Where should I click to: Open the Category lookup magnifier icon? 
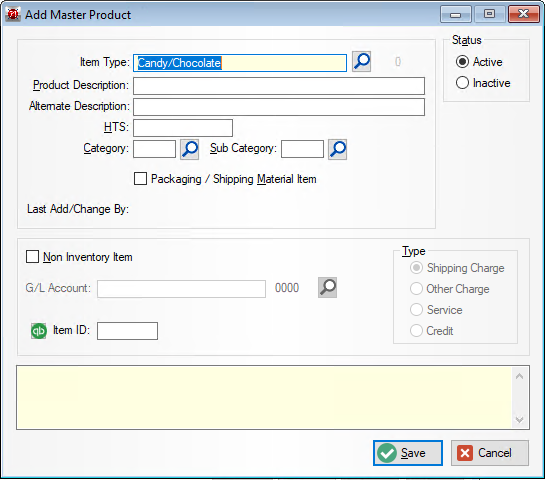(189, 149)
